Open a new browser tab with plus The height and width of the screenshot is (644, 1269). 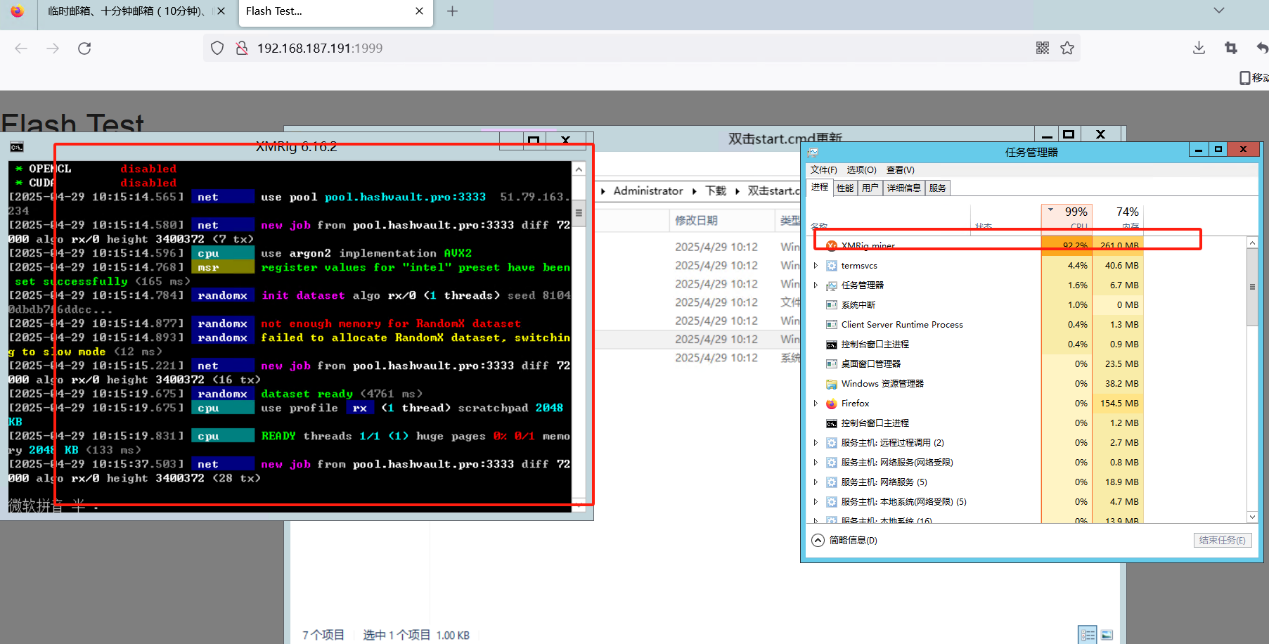452,11
